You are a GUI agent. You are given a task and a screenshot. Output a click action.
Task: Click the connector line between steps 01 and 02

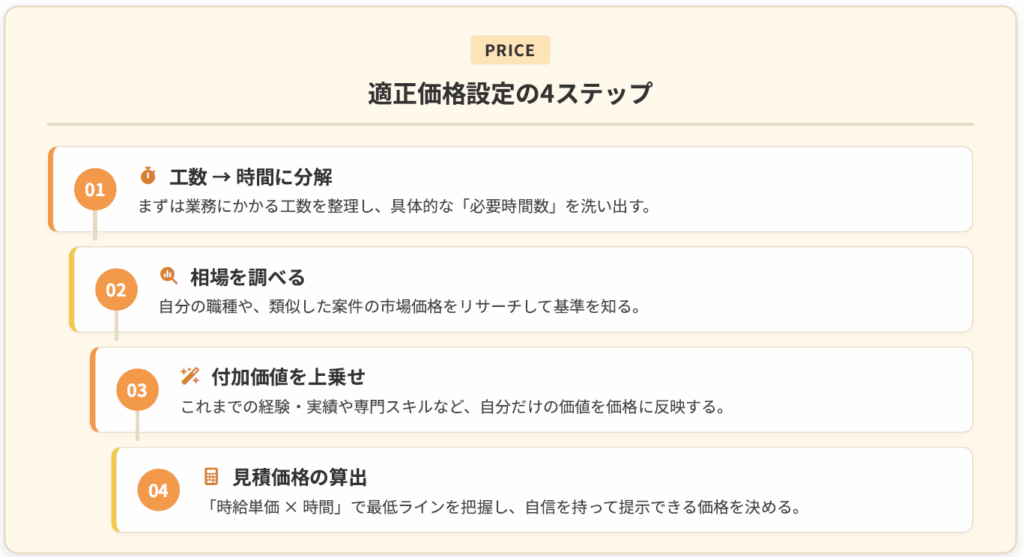(x=96, y=227)
